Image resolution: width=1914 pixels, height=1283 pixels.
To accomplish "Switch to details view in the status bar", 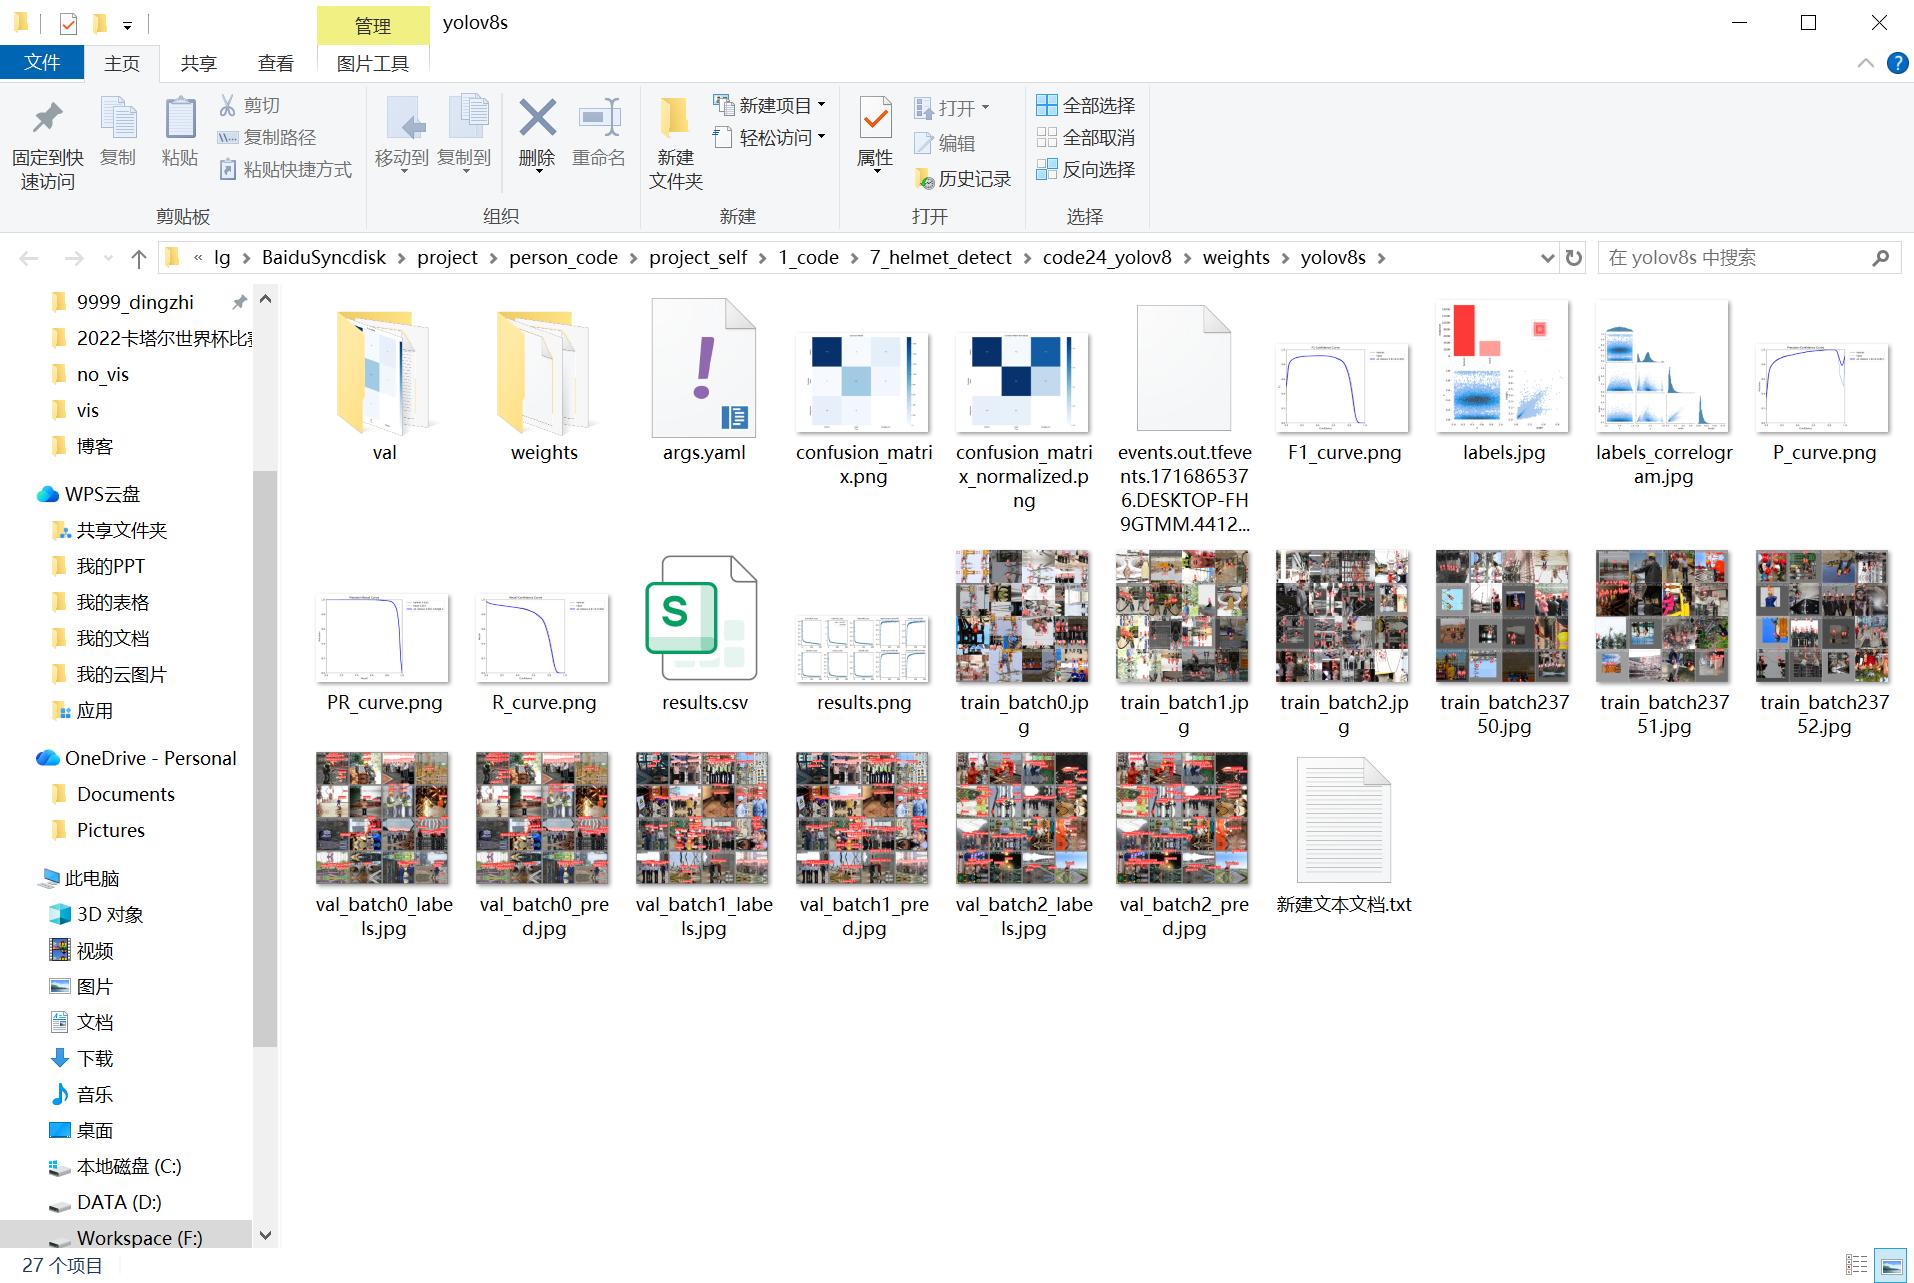I will 1857,1265.
